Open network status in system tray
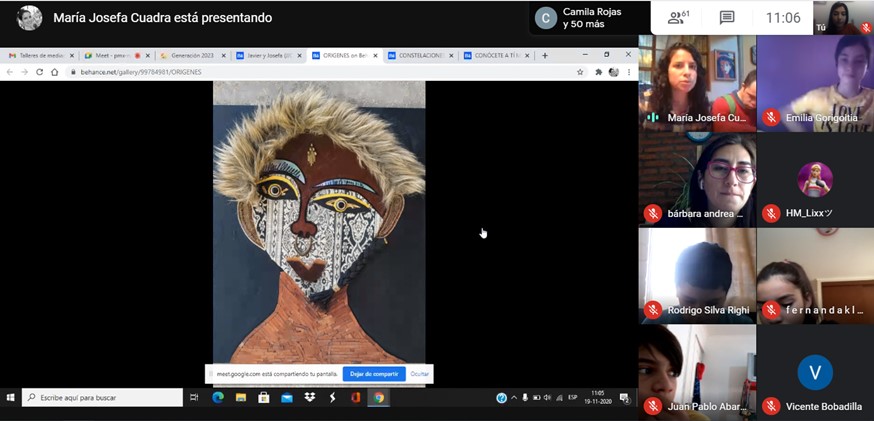Viewport: 874px width, 421px height. point(559,398)
